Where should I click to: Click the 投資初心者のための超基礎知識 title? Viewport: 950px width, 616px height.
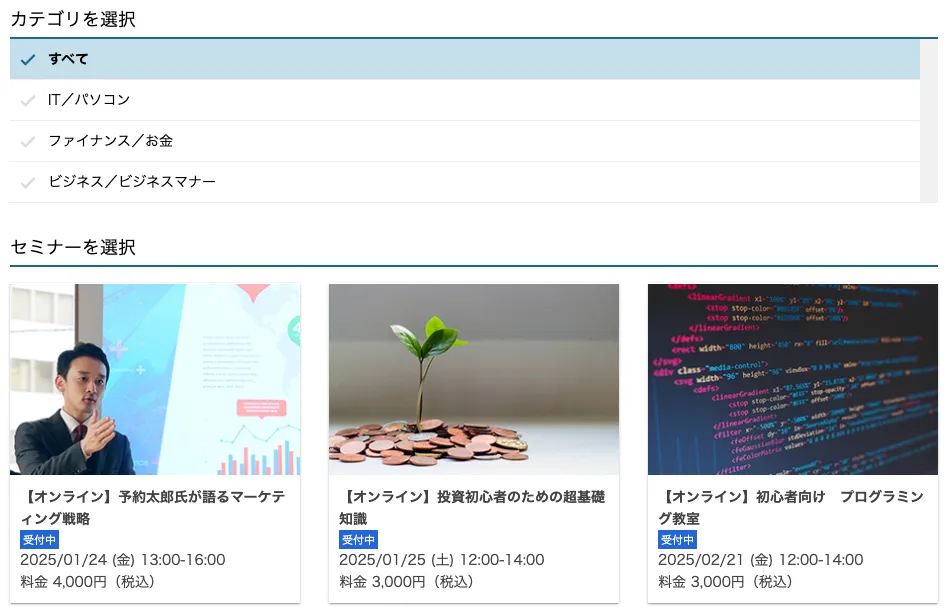[472, 507]
